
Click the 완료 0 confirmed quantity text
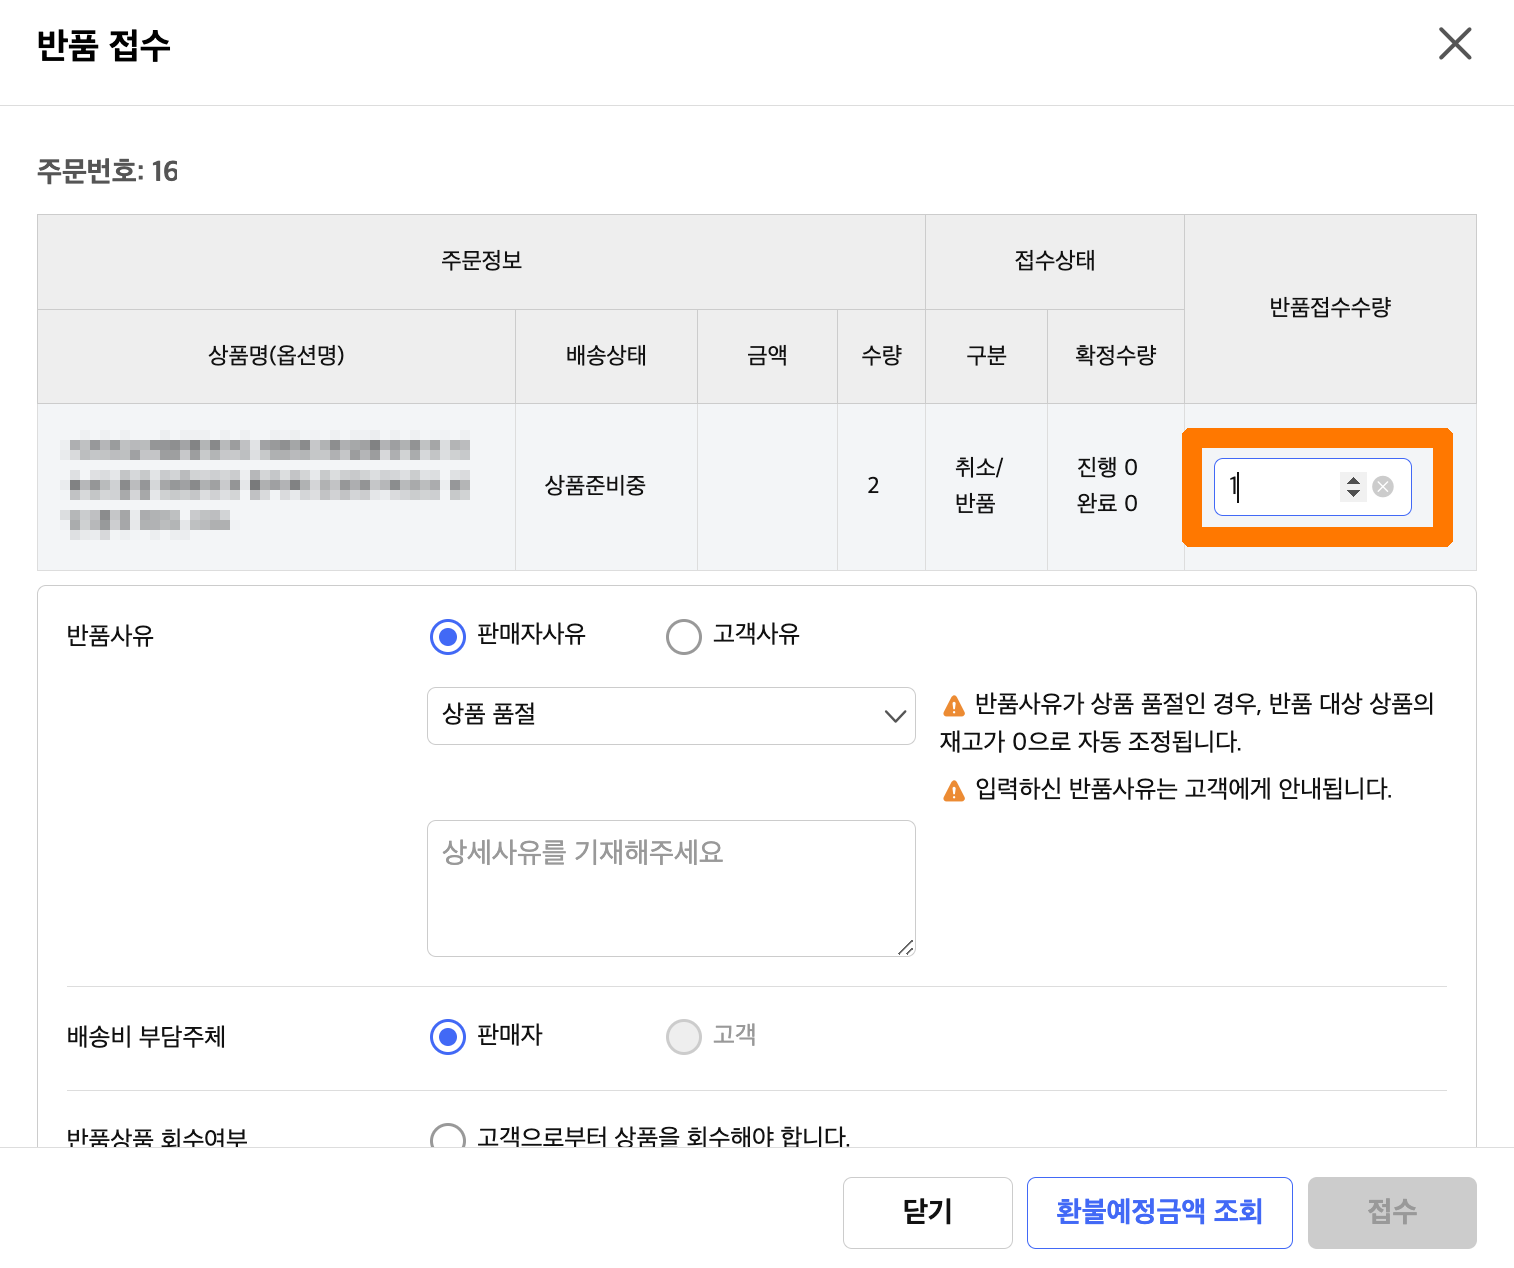[x=1107, y=503]
